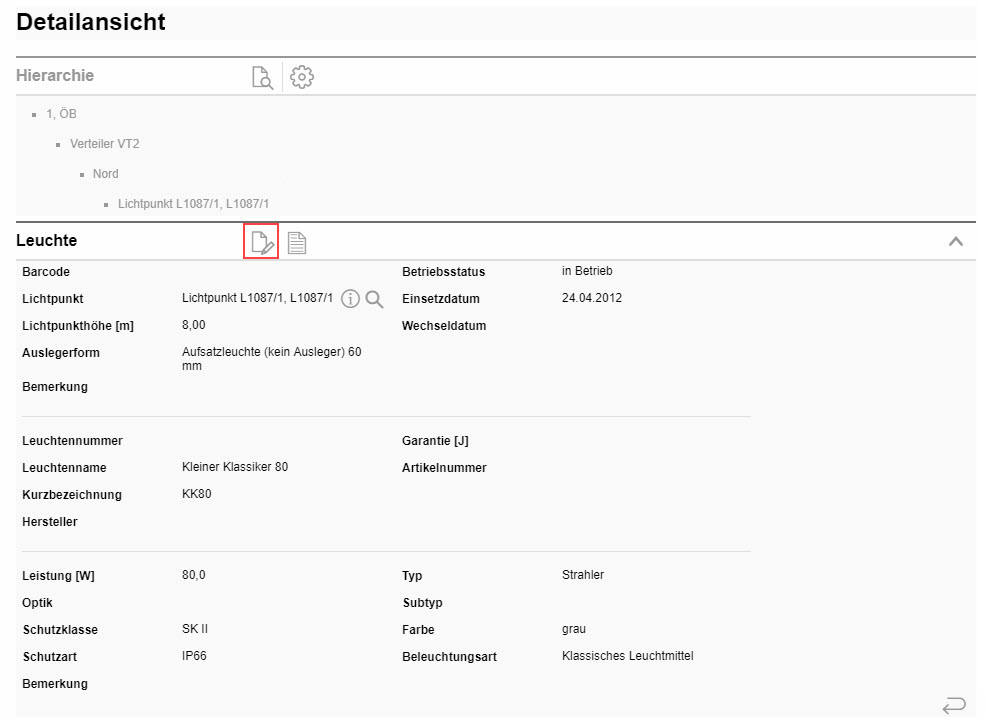Select hierarchy node "Nord"
The width and height of the screenshot is (1000, 717).
click(105, 174)
